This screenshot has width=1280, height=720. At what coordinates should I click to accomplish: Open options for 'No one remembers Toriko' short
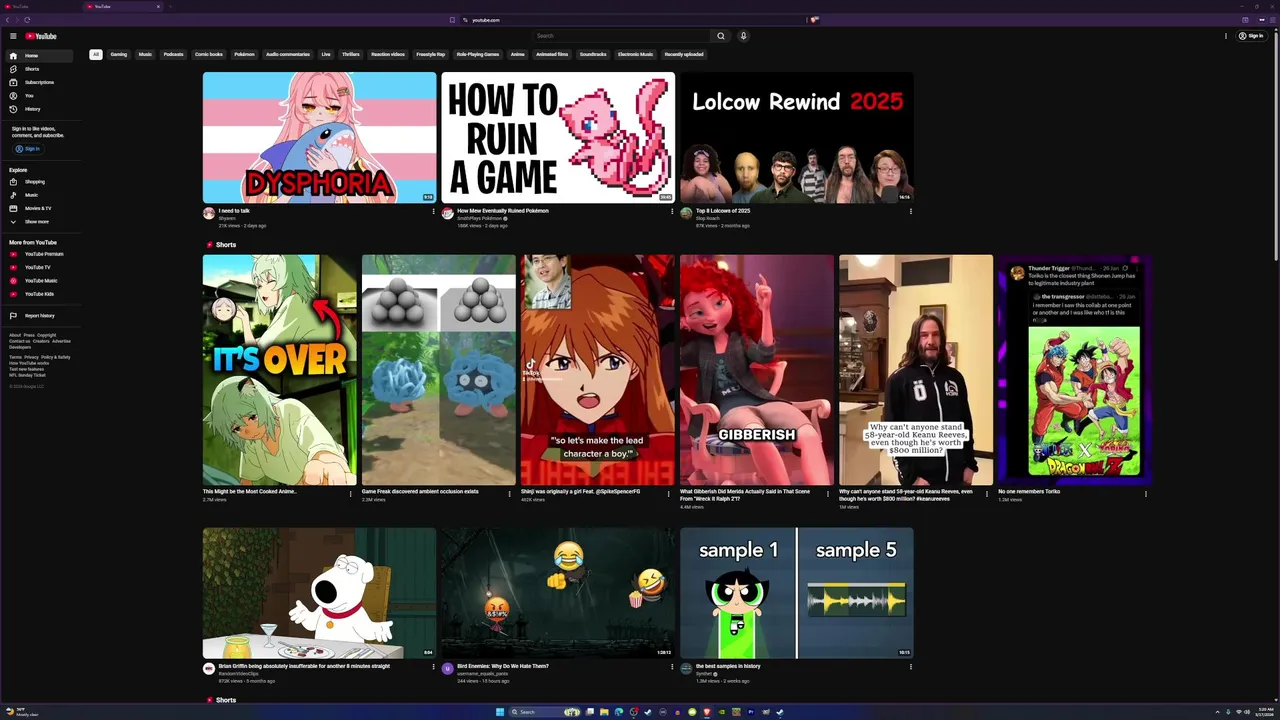(1146, 493)
